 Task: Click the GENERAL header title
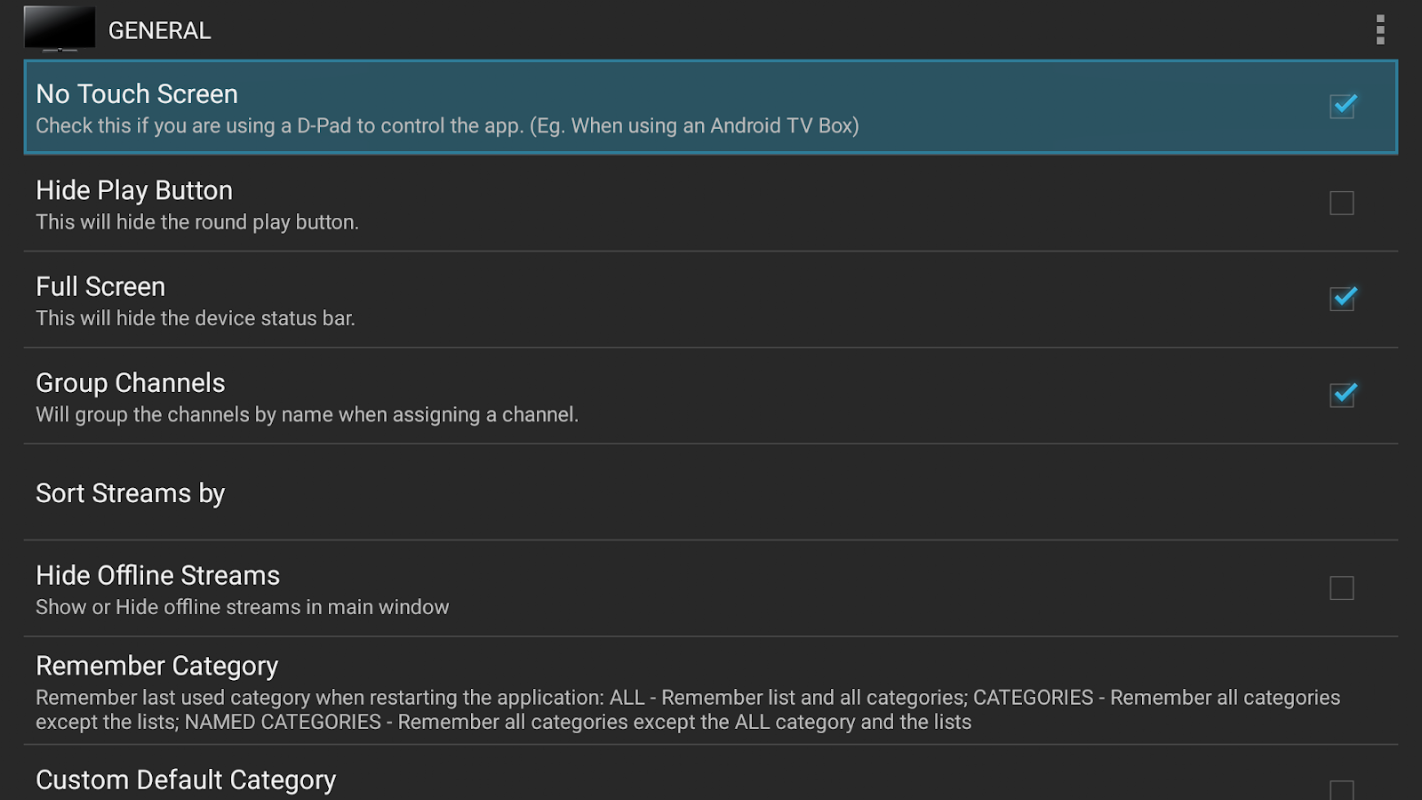pyautogui.click(x=159, y=31)
